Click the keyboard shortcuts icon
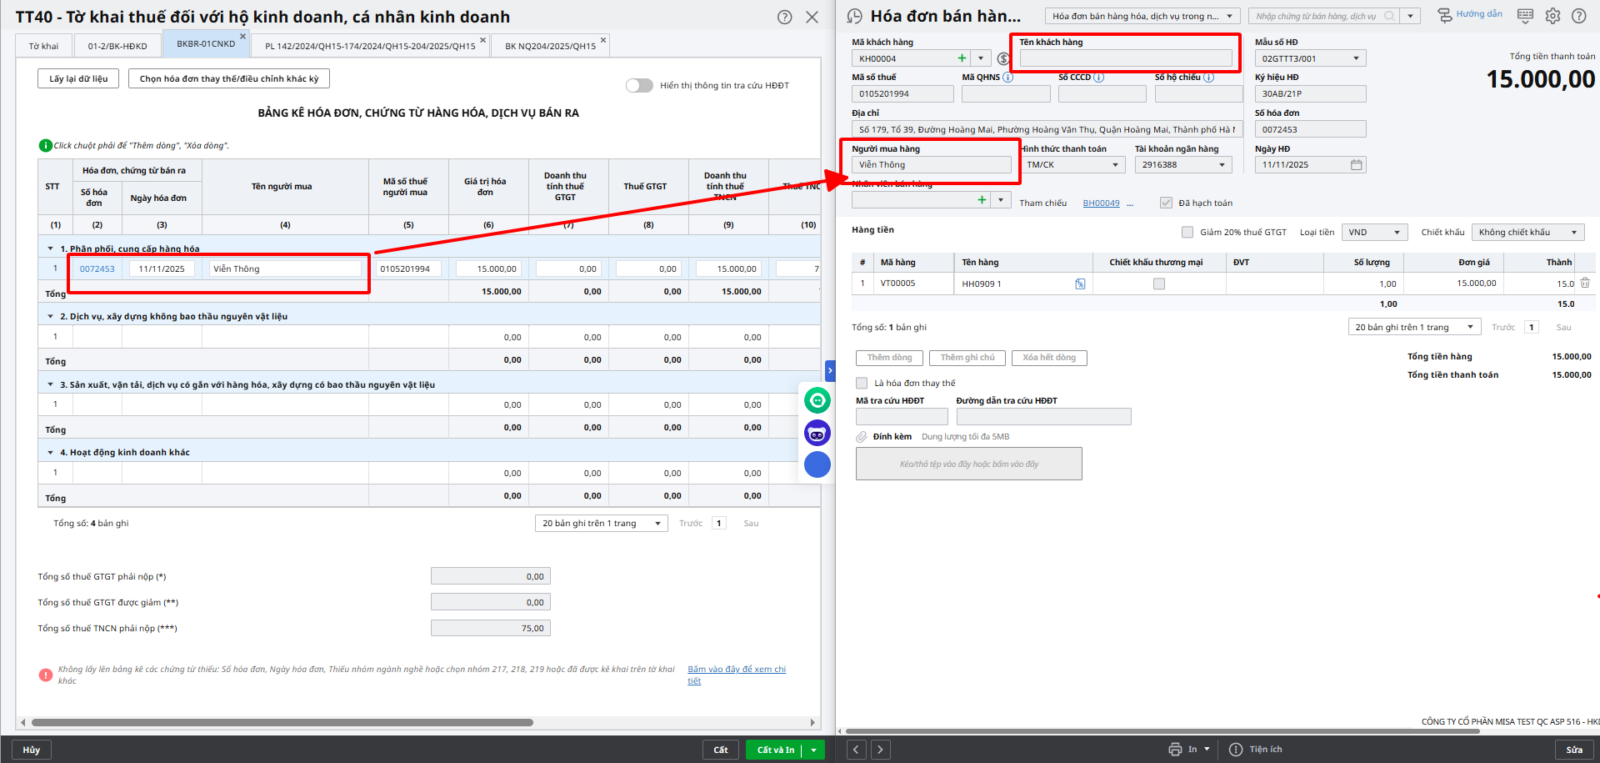Image resolution: width=1600 pixels, height=763 pixels. click(1525, 16)
